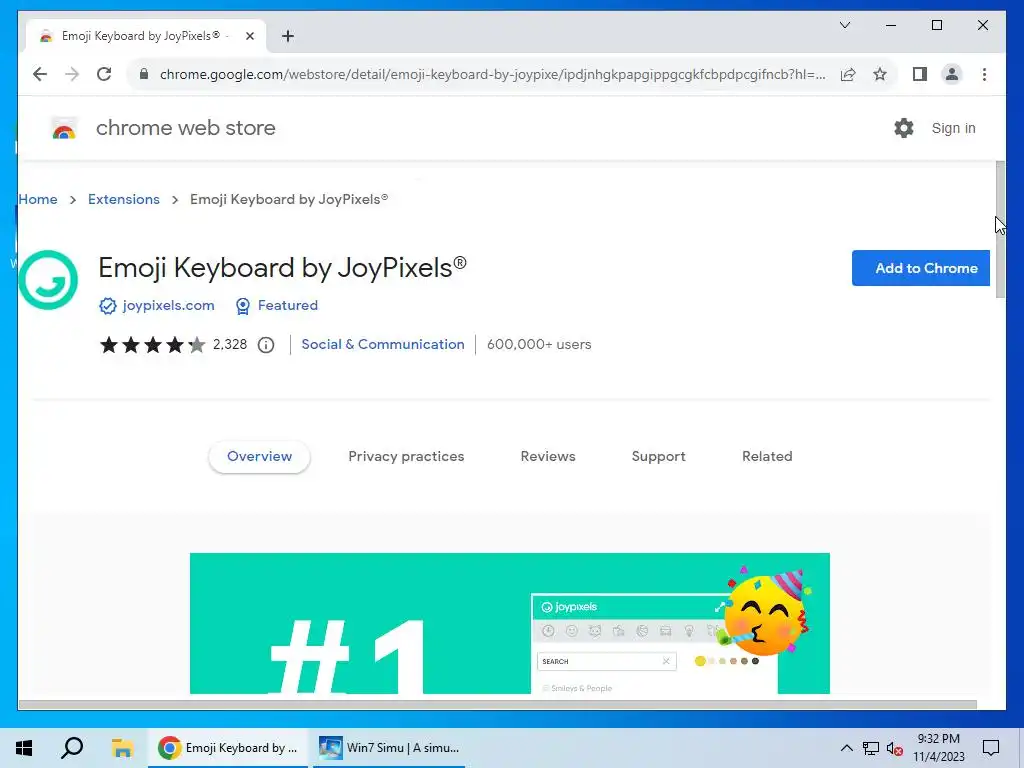The image size is (1024, 768).
Task: Add the extension to Chrome
Action: tap(921, 268)
